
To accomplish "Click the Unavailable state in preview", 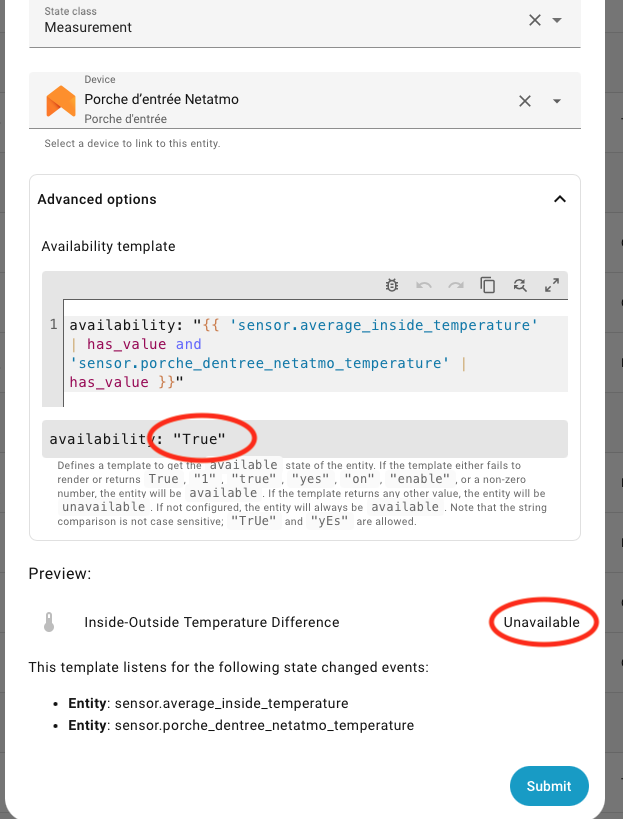I will [541, 622].
